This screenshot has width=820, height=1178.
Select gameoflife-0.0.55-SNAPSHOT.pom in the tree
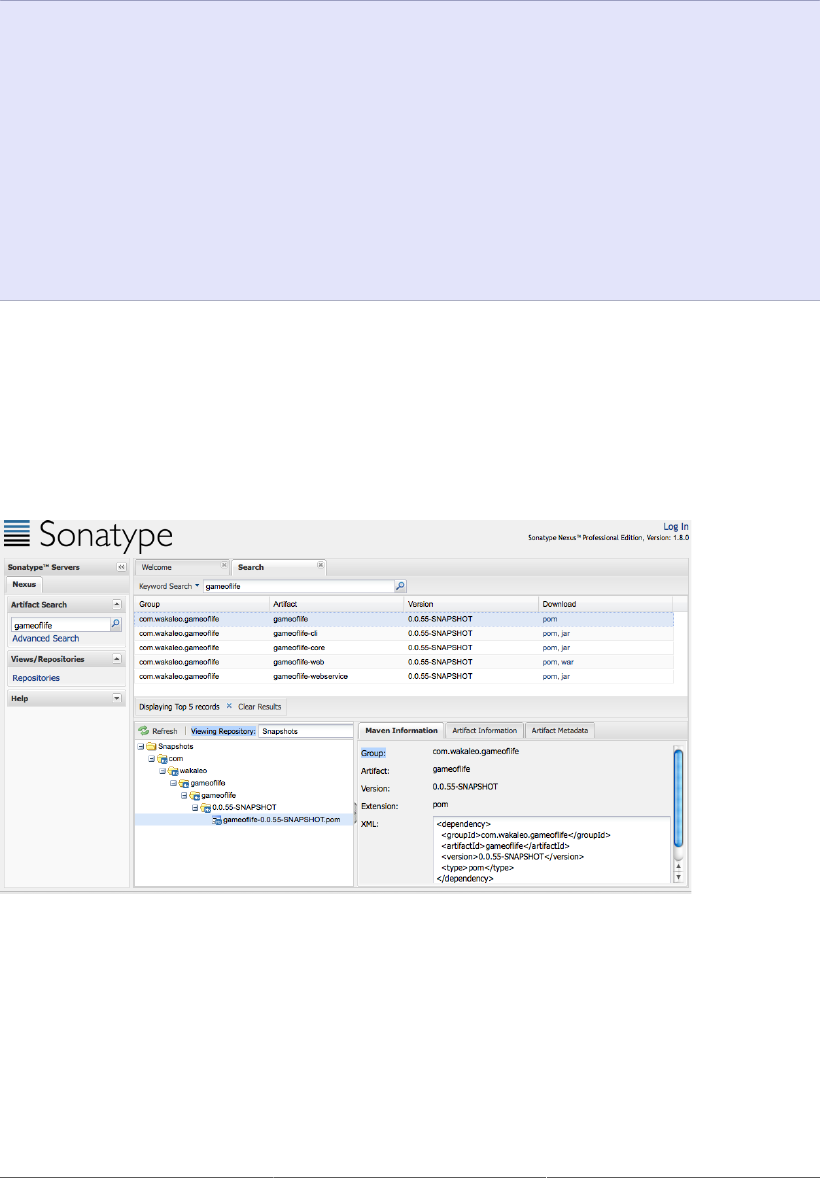281,820
